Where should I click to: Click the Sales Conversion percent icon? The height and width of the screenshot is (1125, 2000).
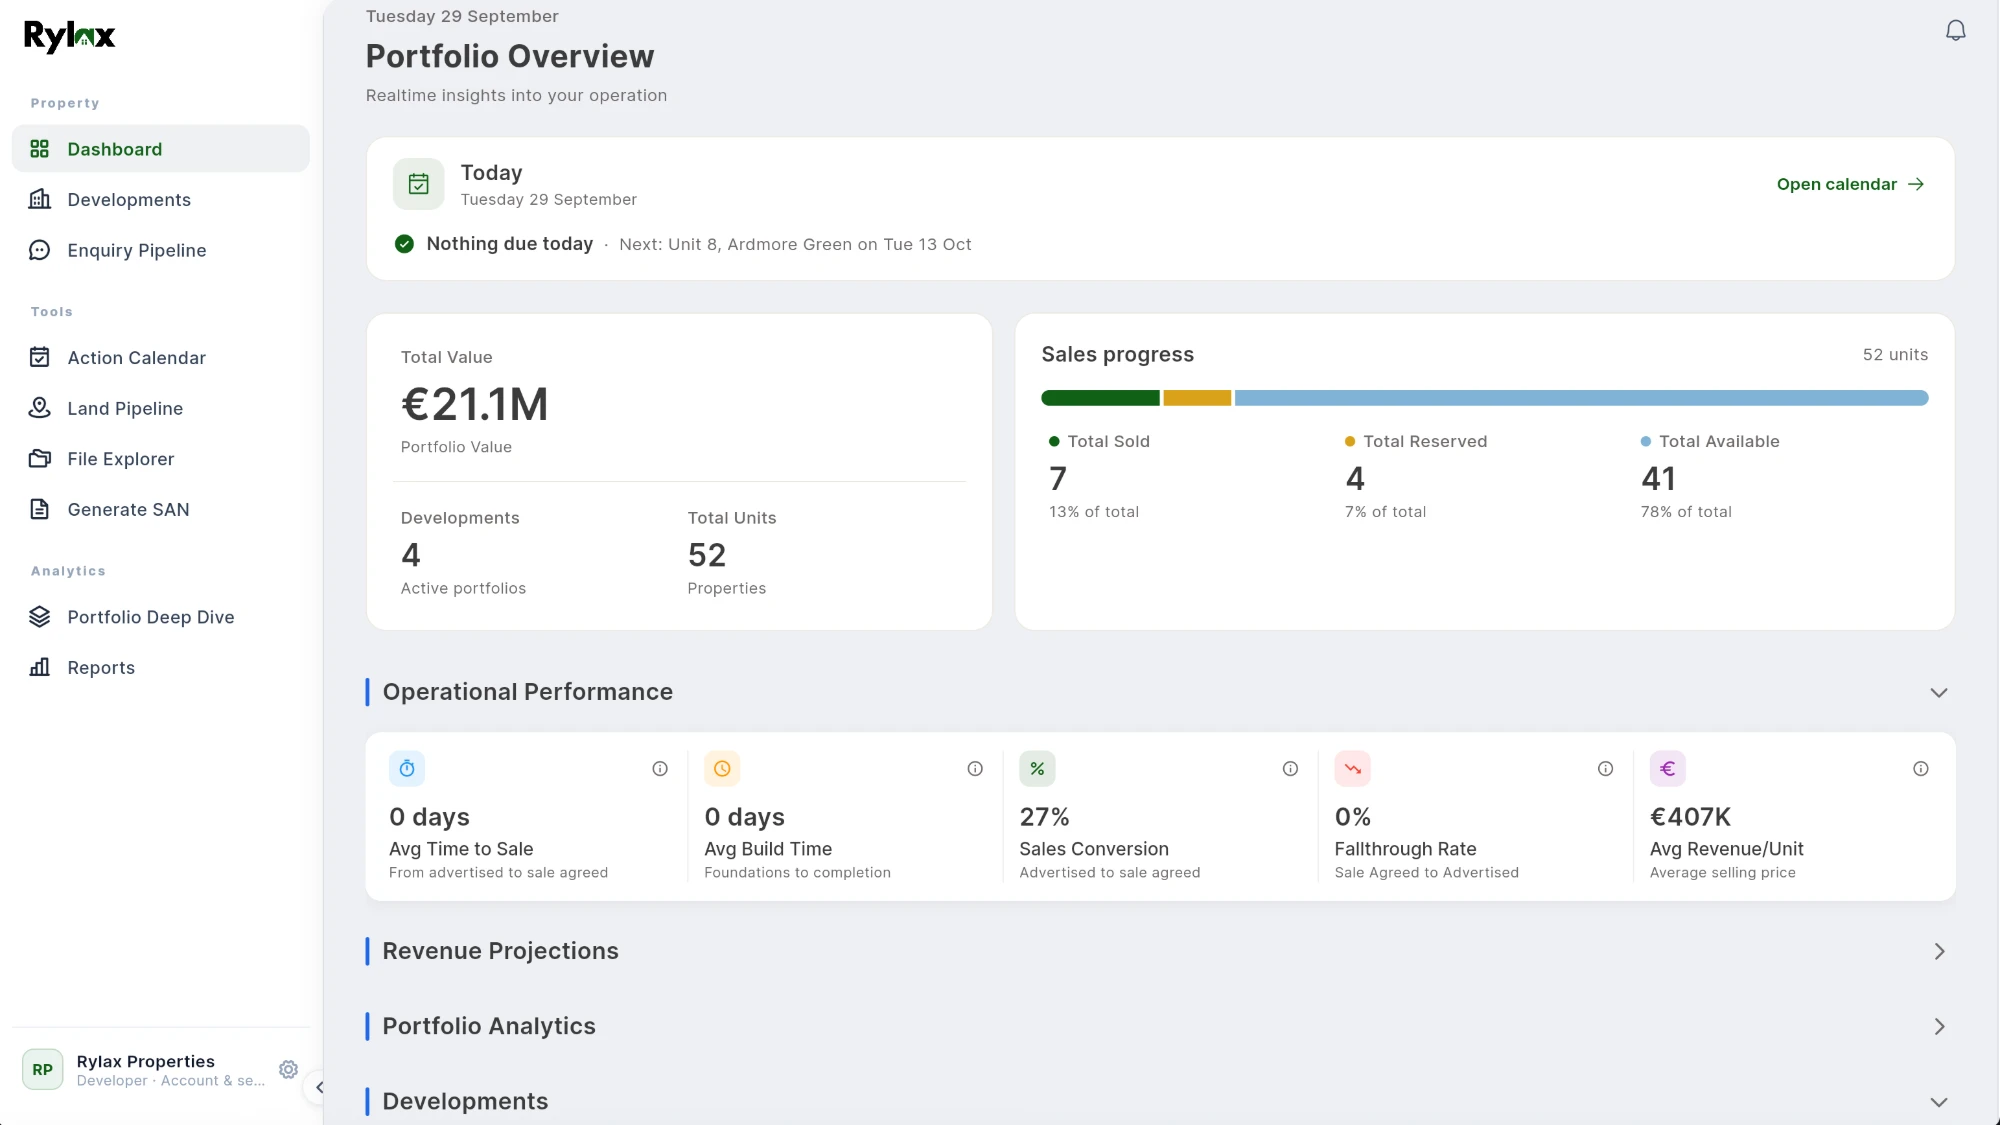(1037, 769)
